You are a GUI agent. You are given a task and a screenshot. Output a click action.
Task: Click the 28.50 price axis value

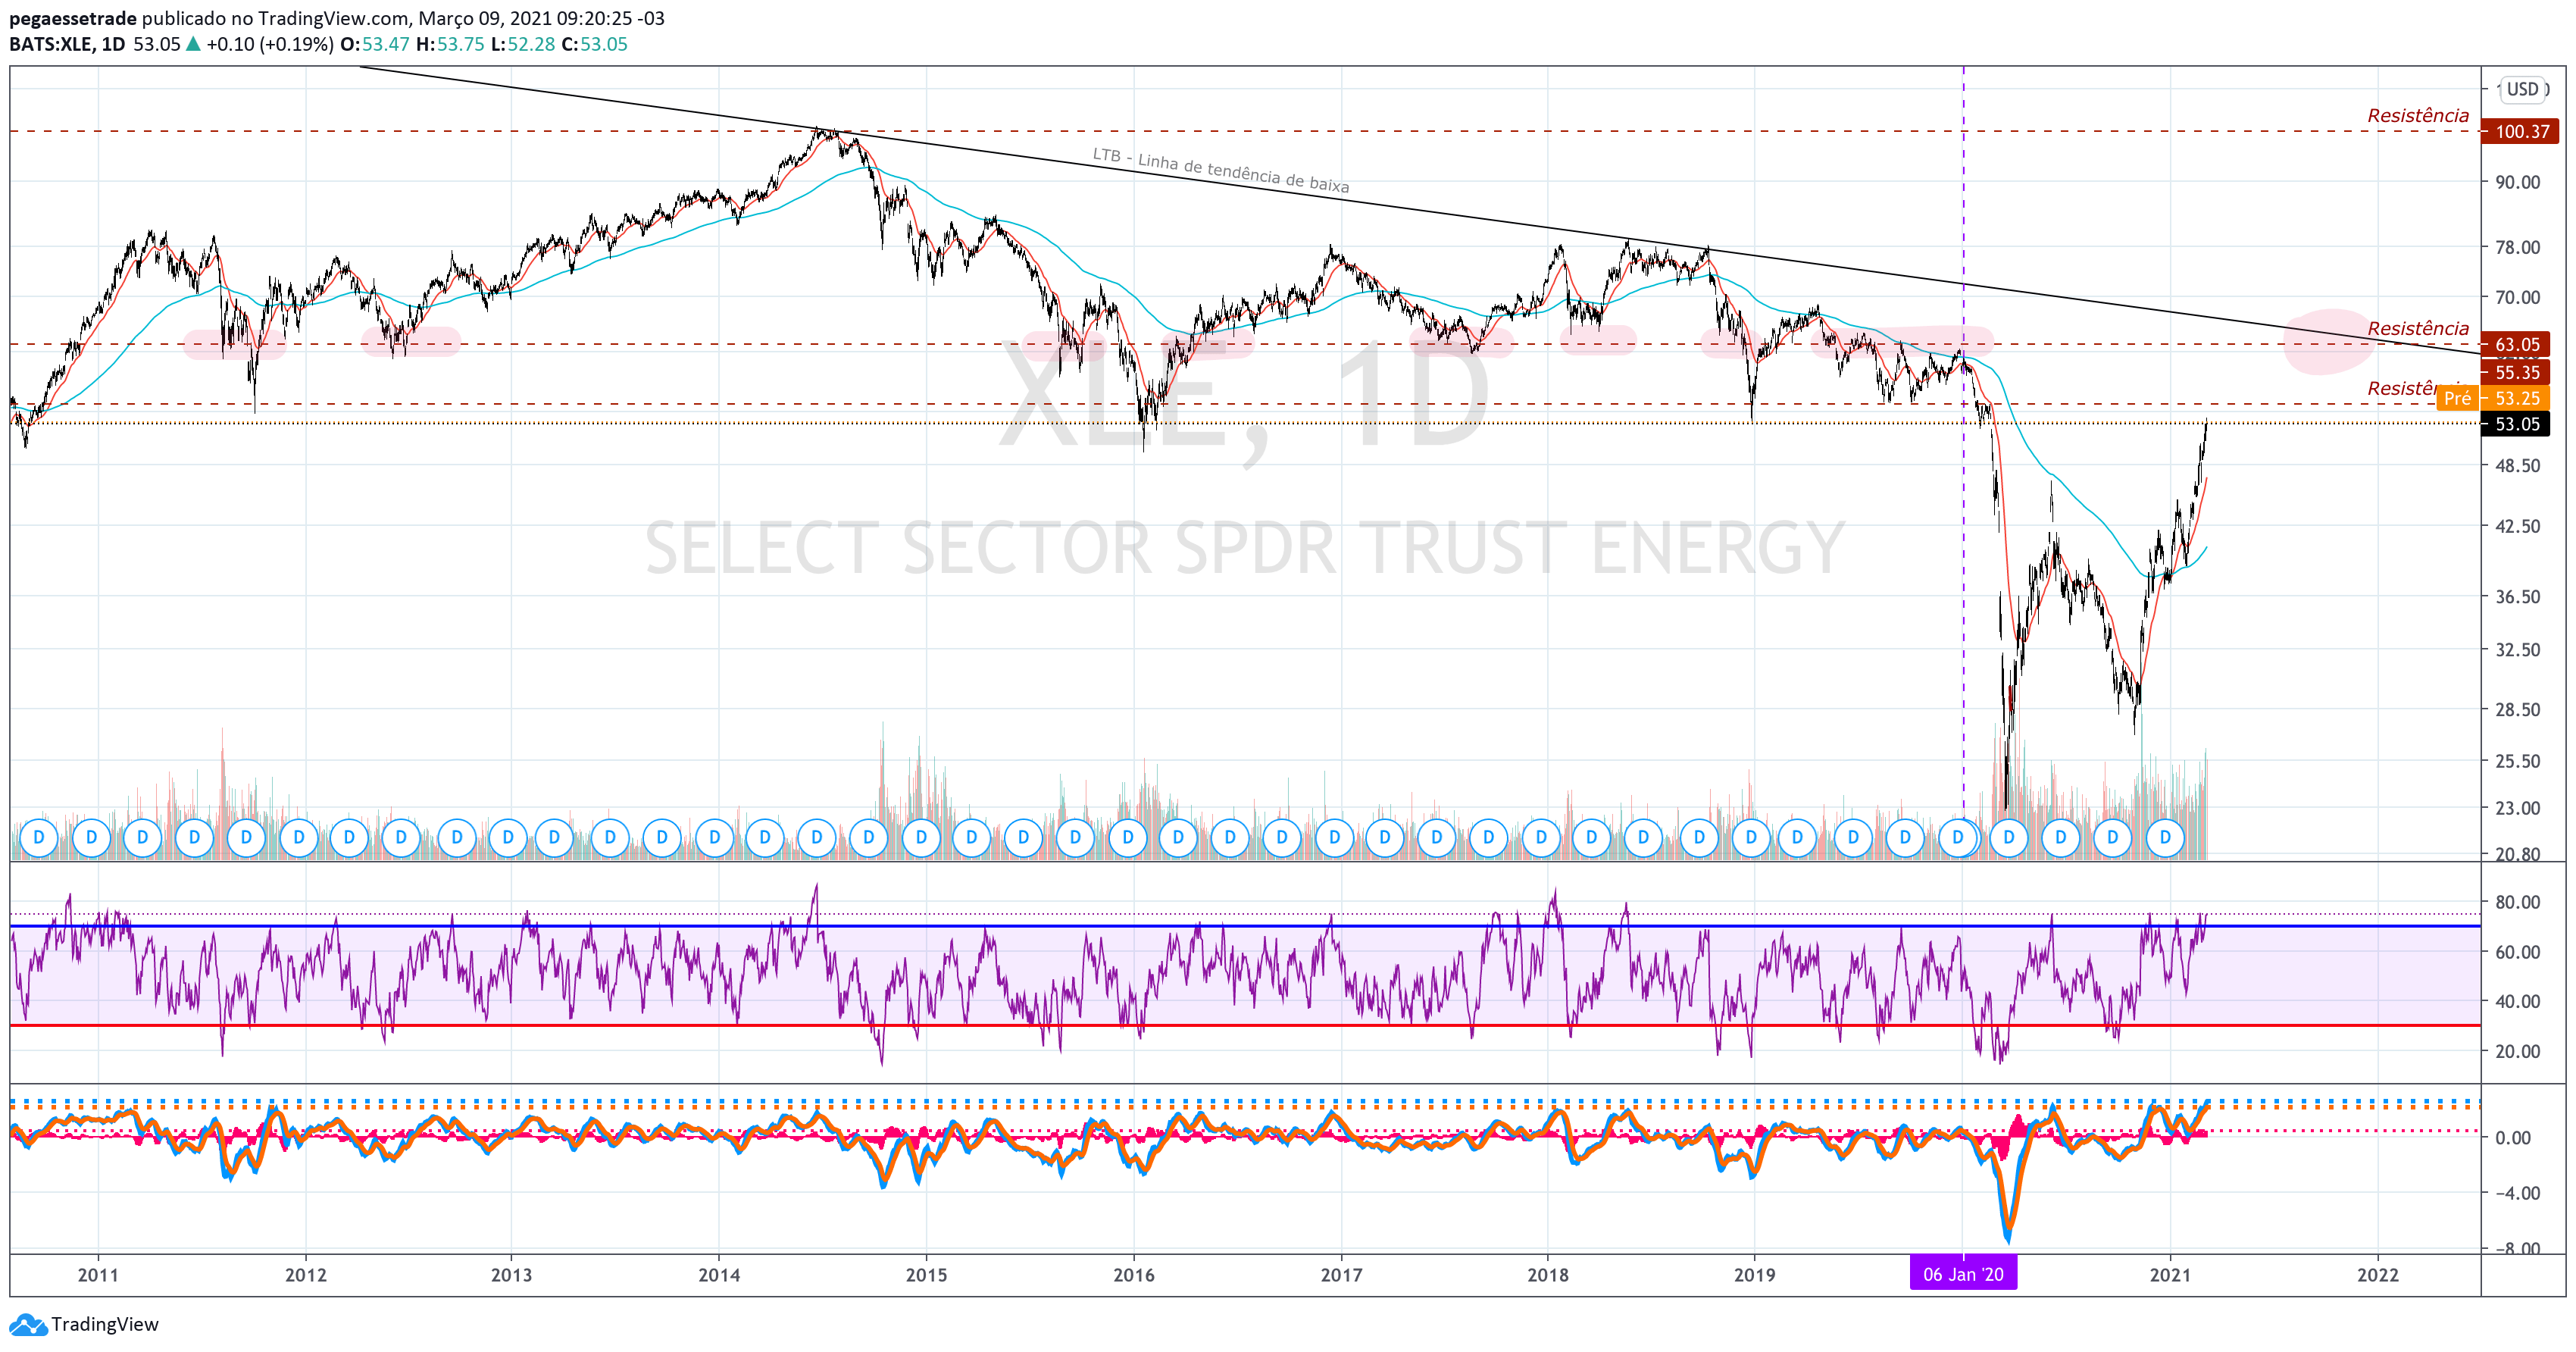pyautogui.click(x=2517, y=709)
